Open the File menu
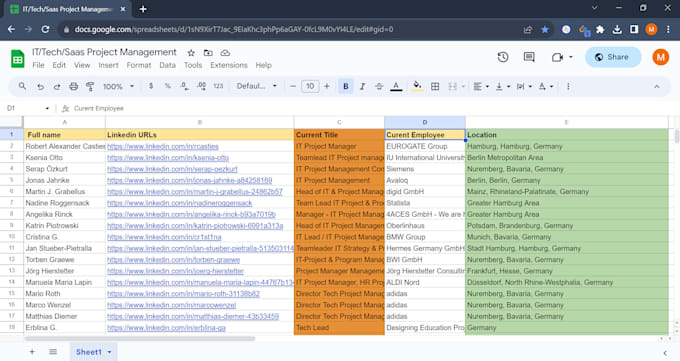 38,65
